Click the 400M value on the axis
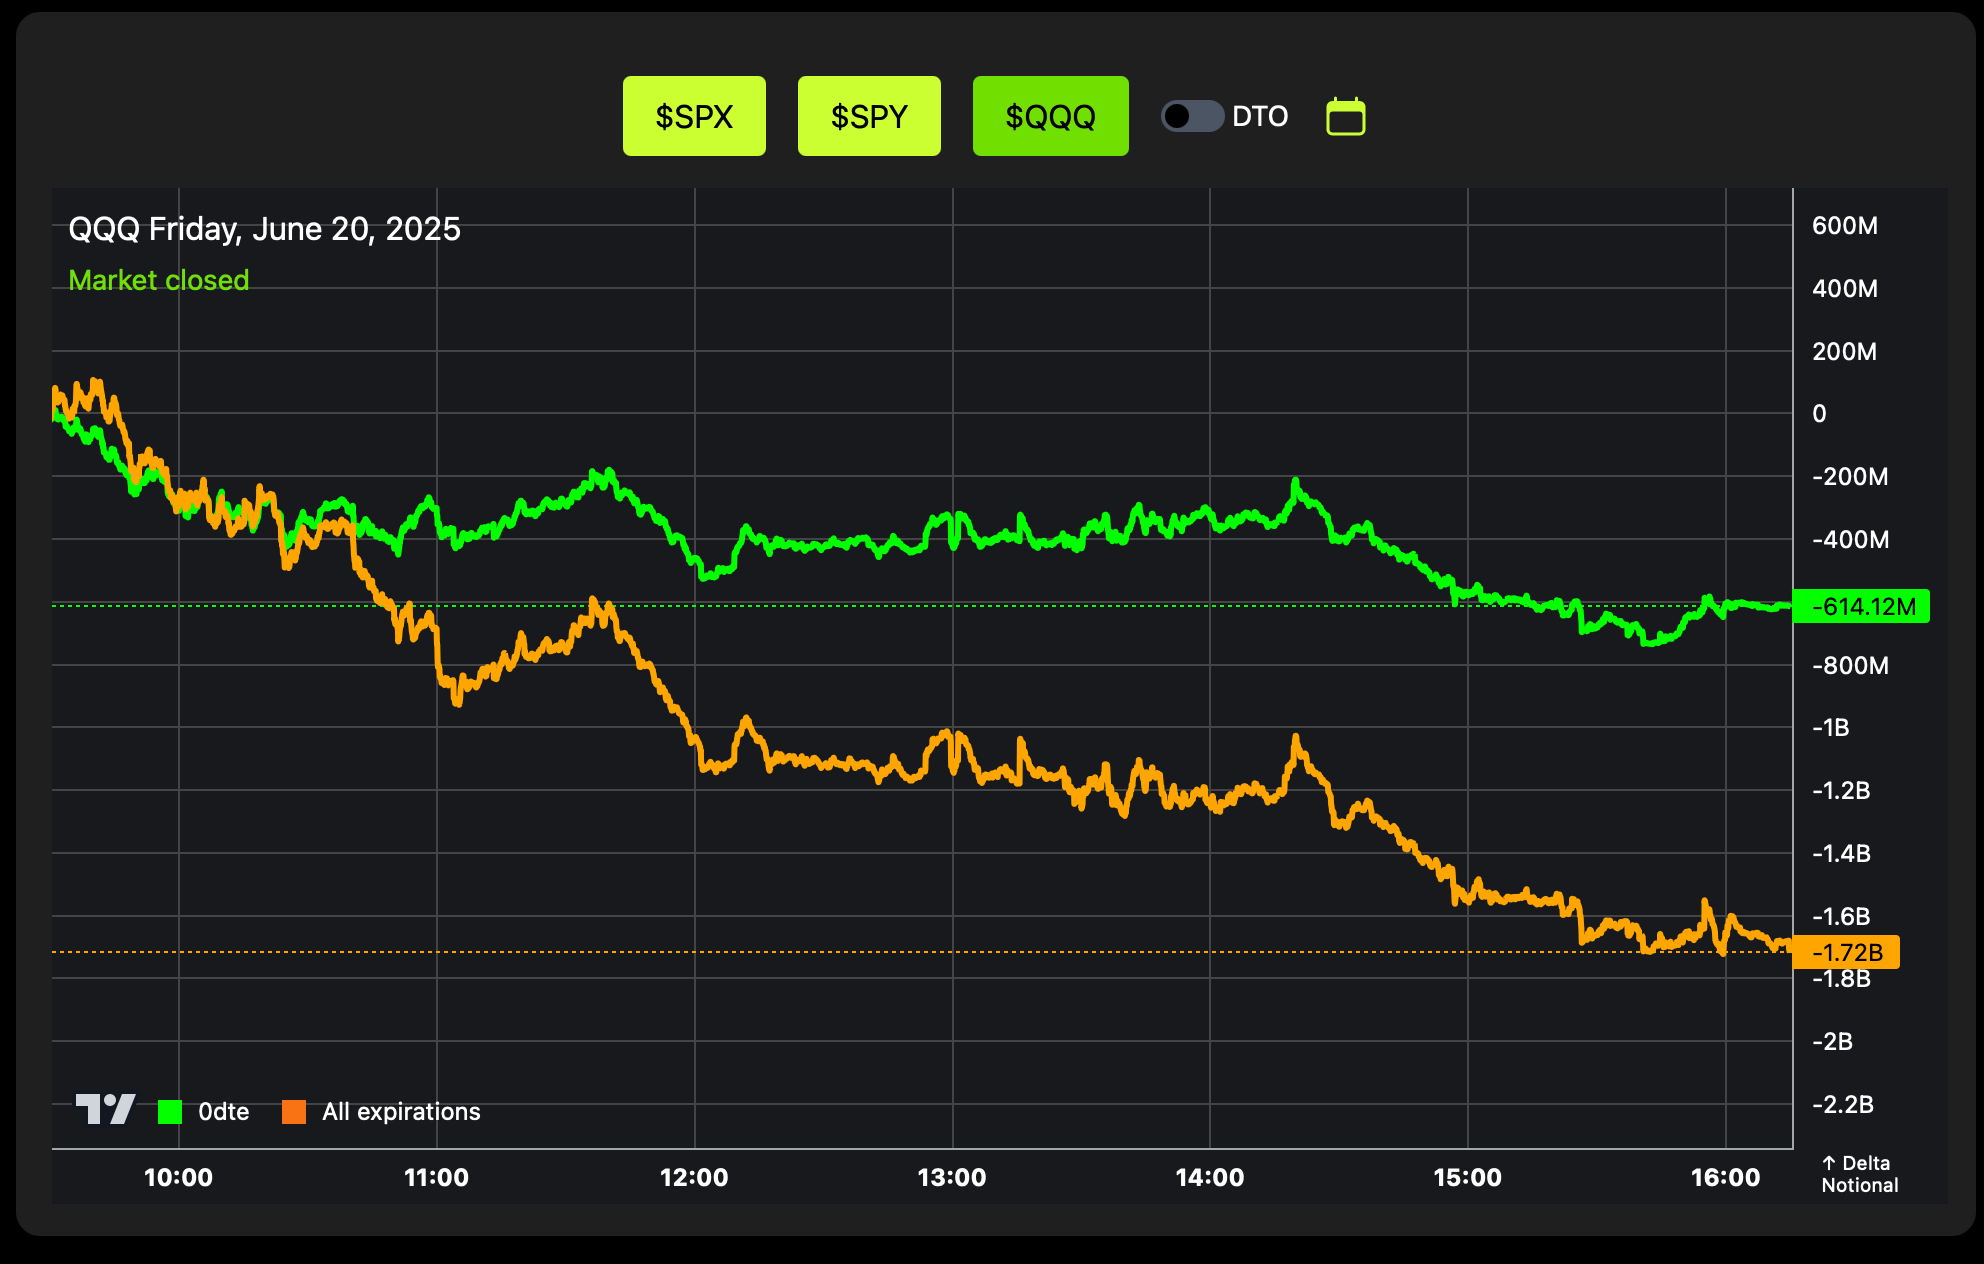 [x=1845, y=289]
